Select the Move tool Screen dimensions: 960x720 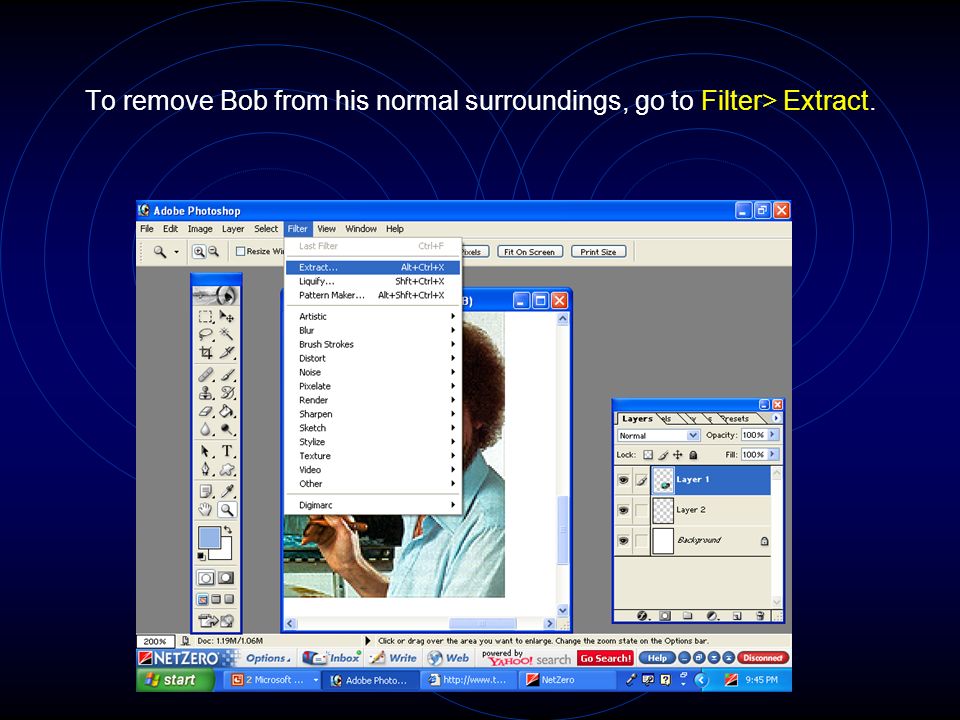tap(227, 317)
